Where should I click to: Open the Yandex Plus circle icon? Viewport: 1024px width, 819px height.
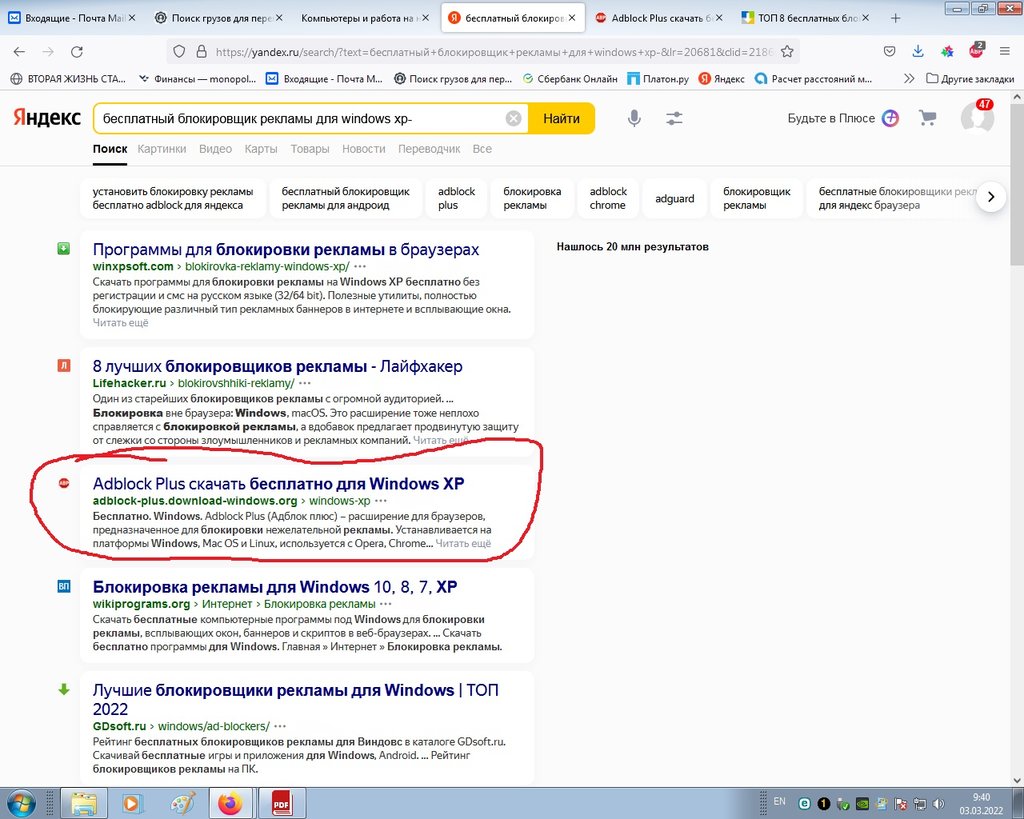click(890, 118)
